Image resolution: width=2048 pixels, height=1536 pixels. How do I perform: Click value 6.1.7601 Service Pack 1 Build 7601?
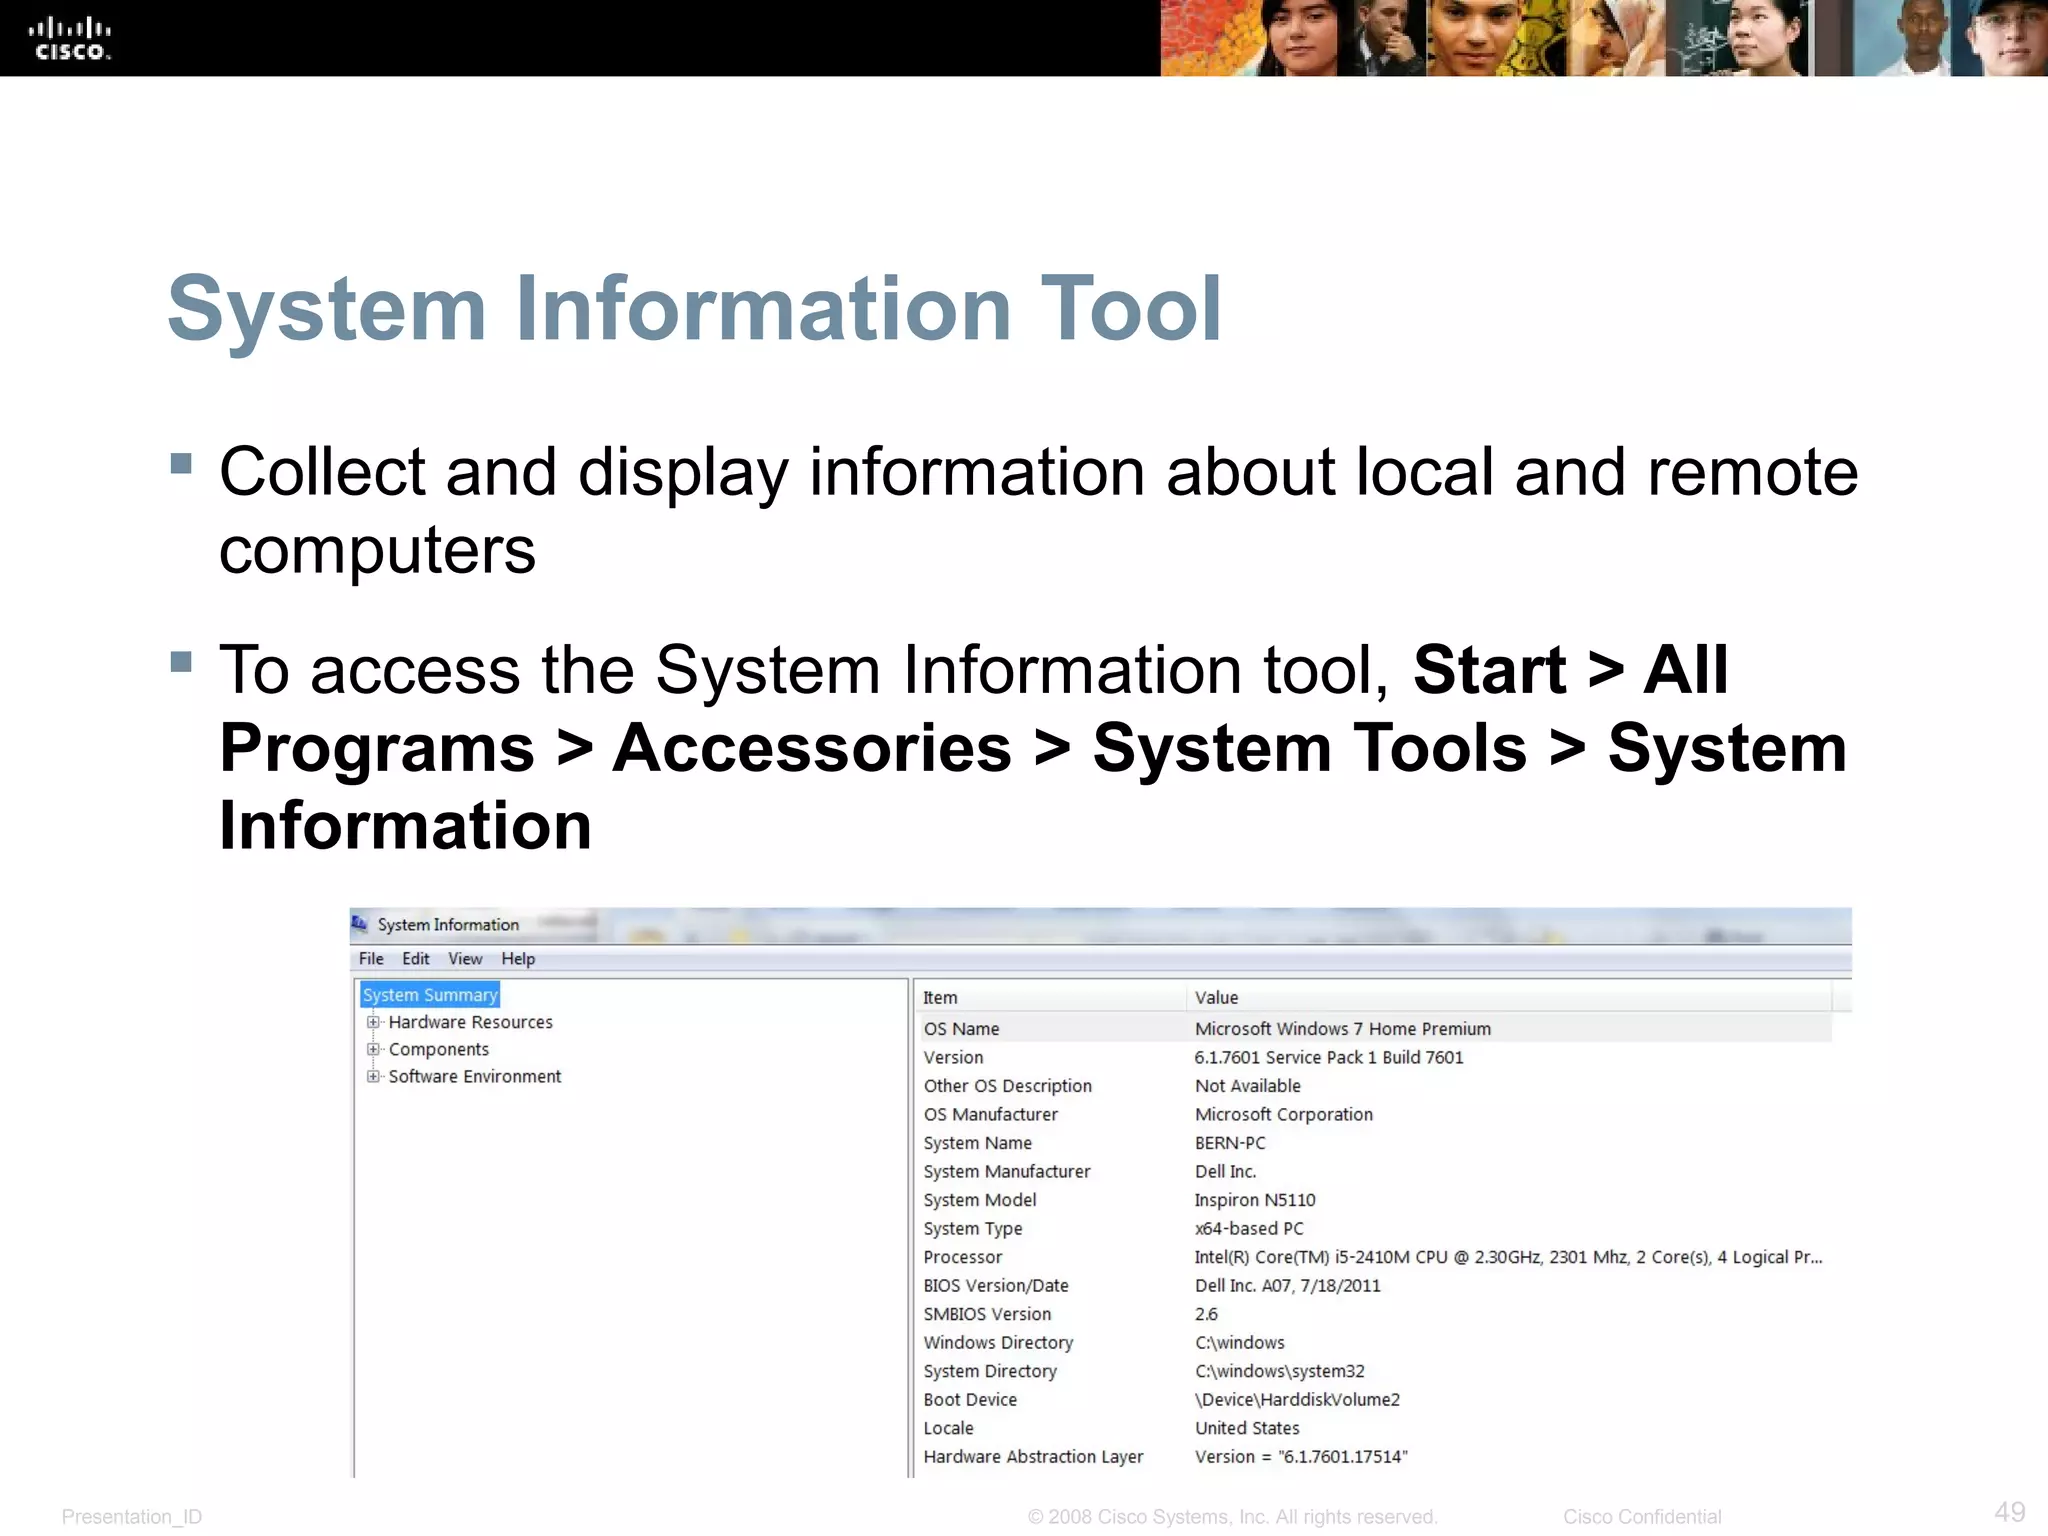tap(1328, 1057)
